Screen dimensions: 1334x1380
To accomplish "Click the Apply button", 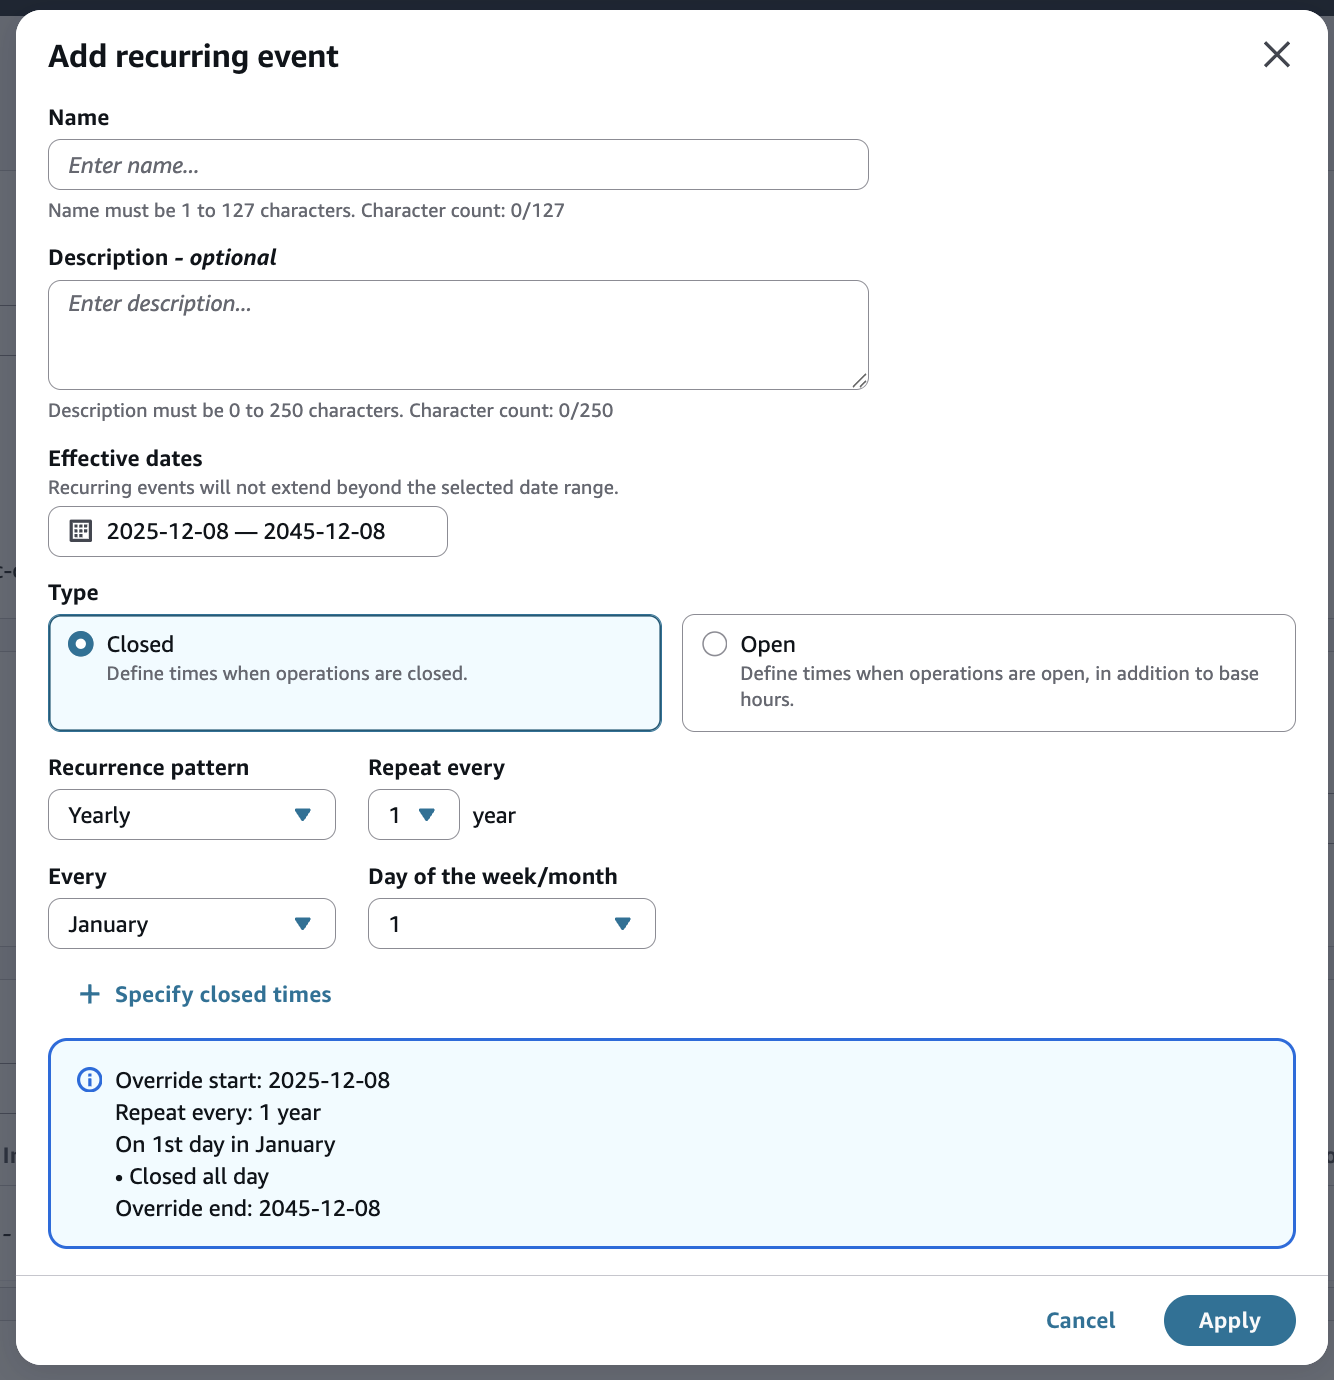I will coord(1229,1321).
